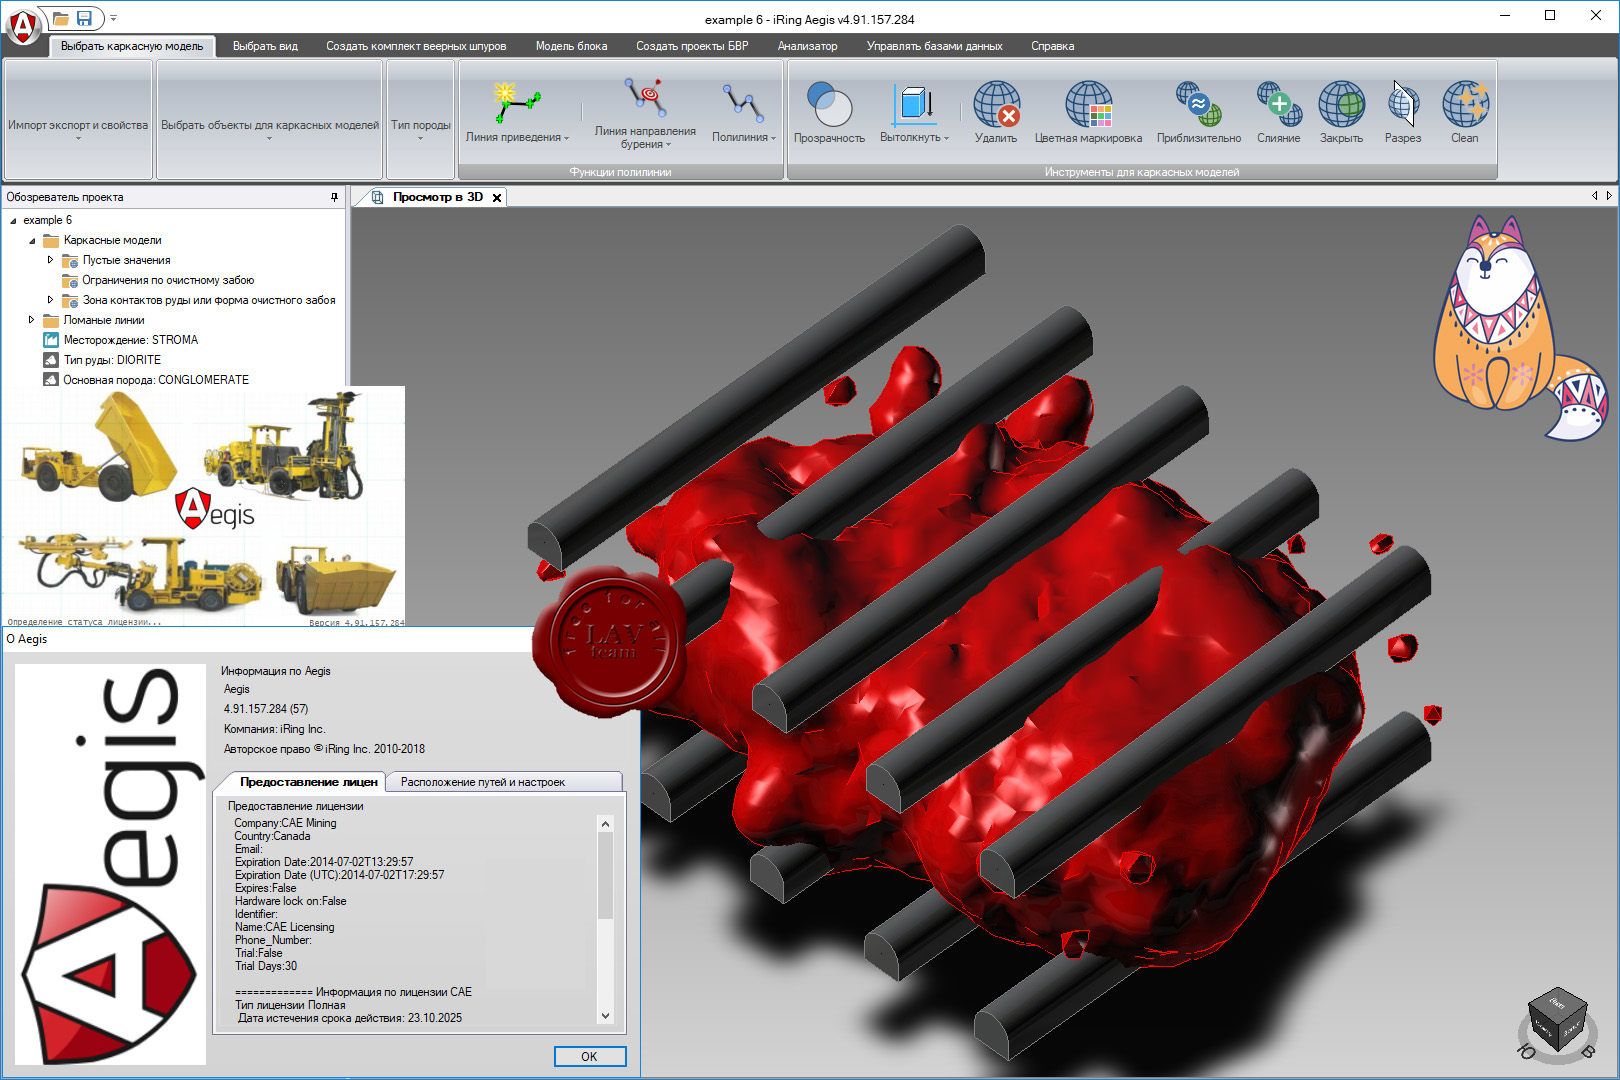Screen dimensions: 1620x1080
Task: Click the 4.91.157.284 (57) version text
Action: click(266, 709)
